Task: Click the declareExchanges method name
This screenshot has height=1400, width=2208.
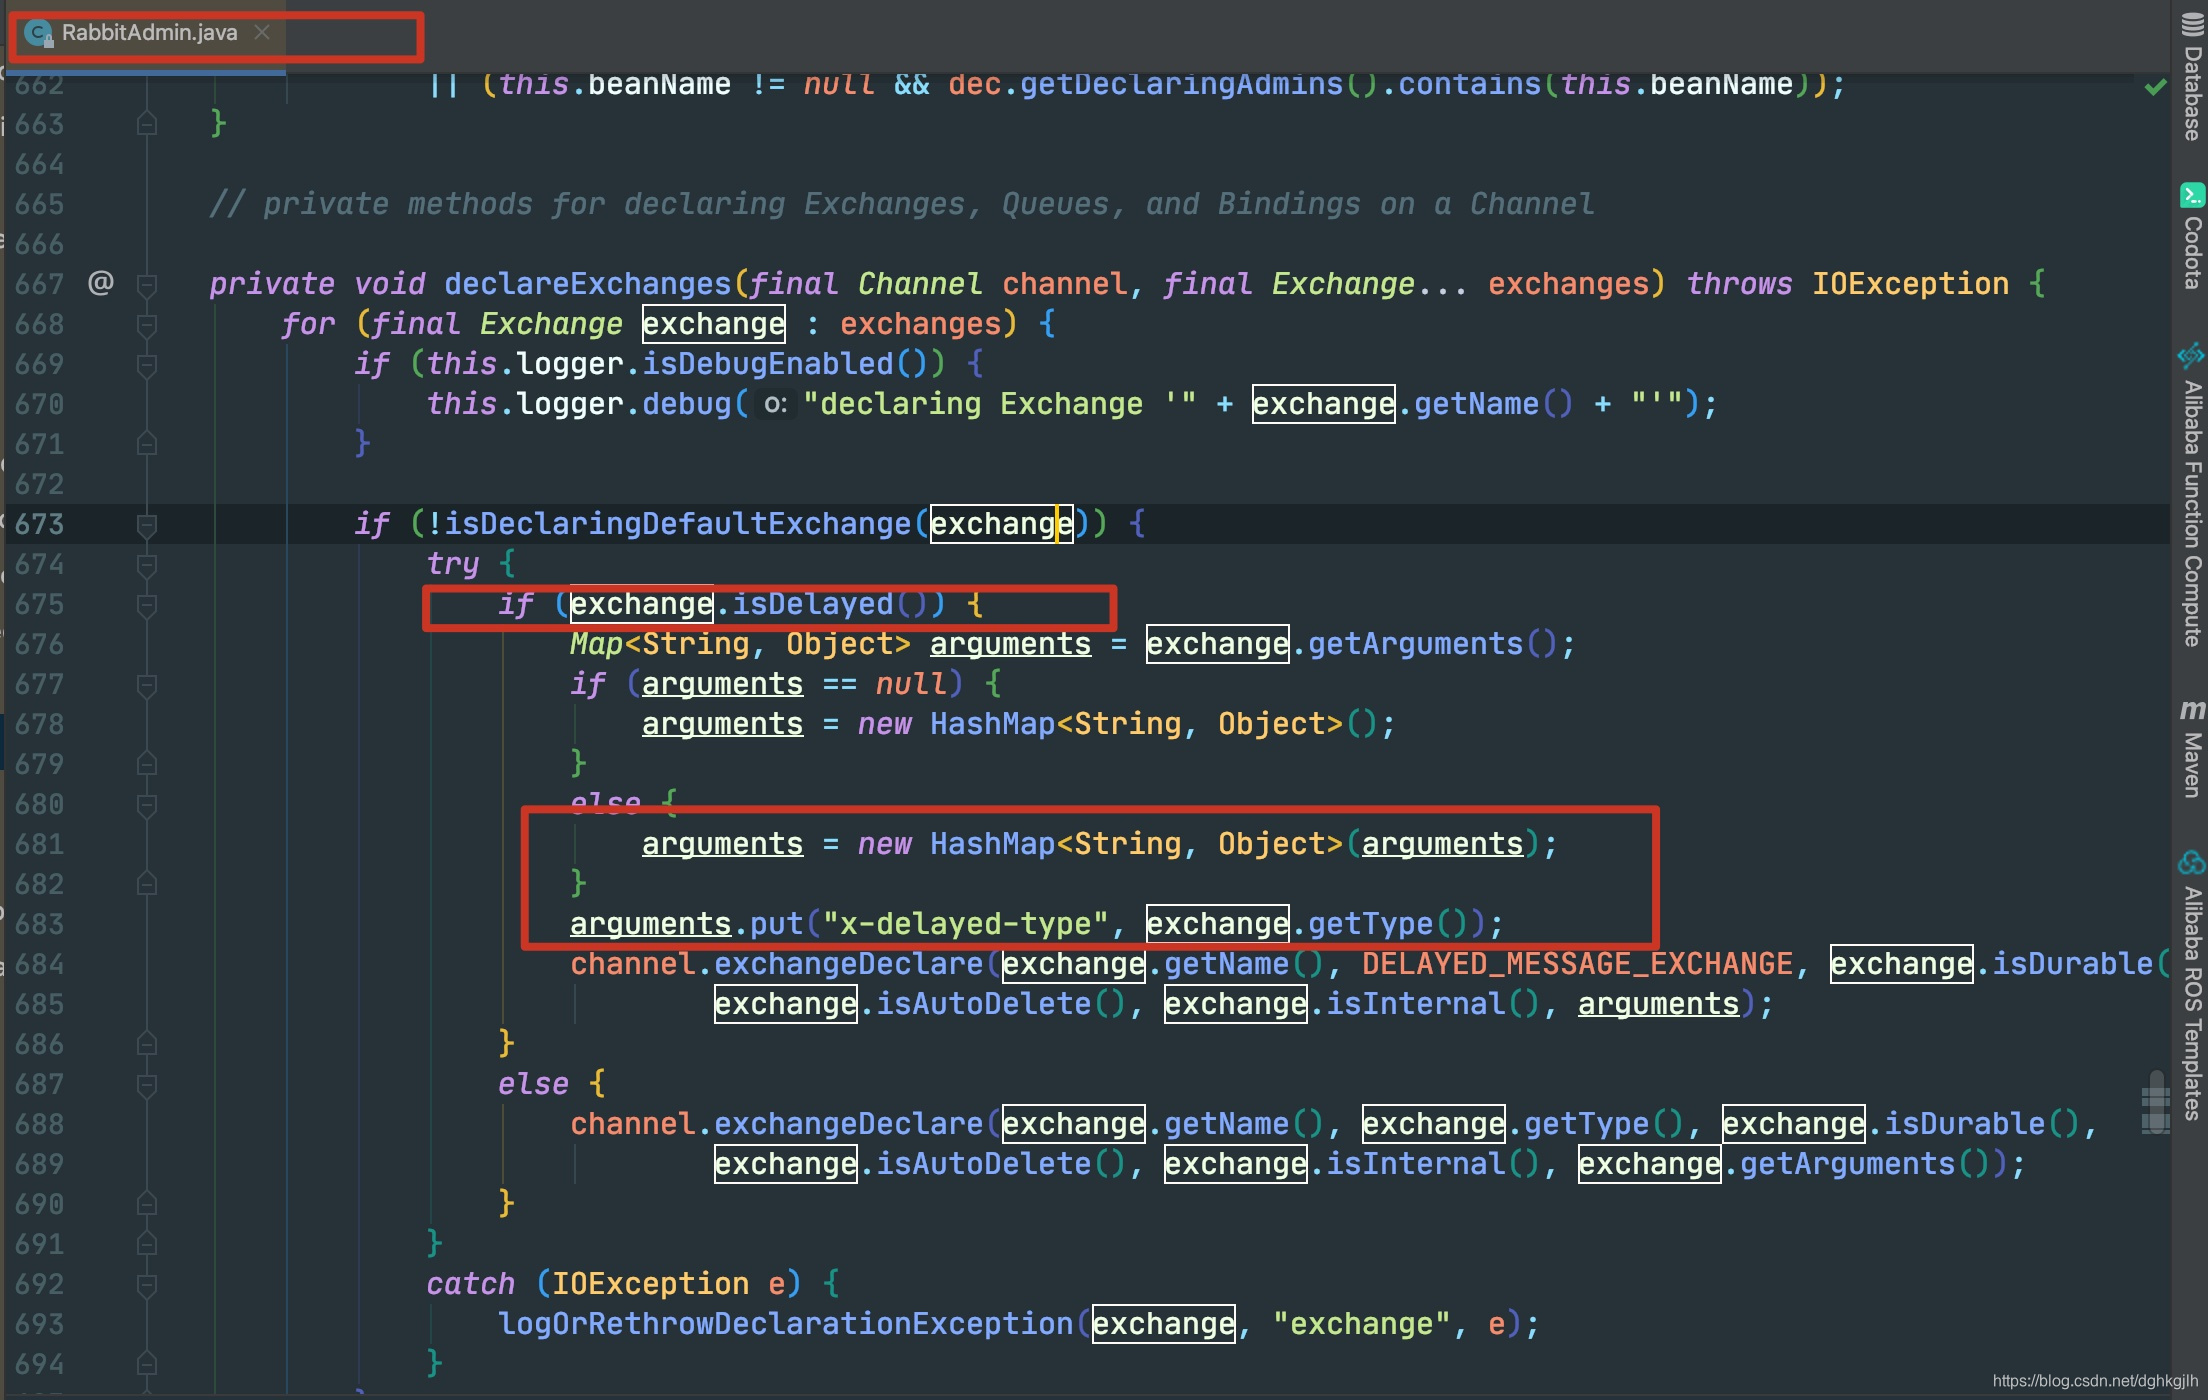Action: coord(588,284)
